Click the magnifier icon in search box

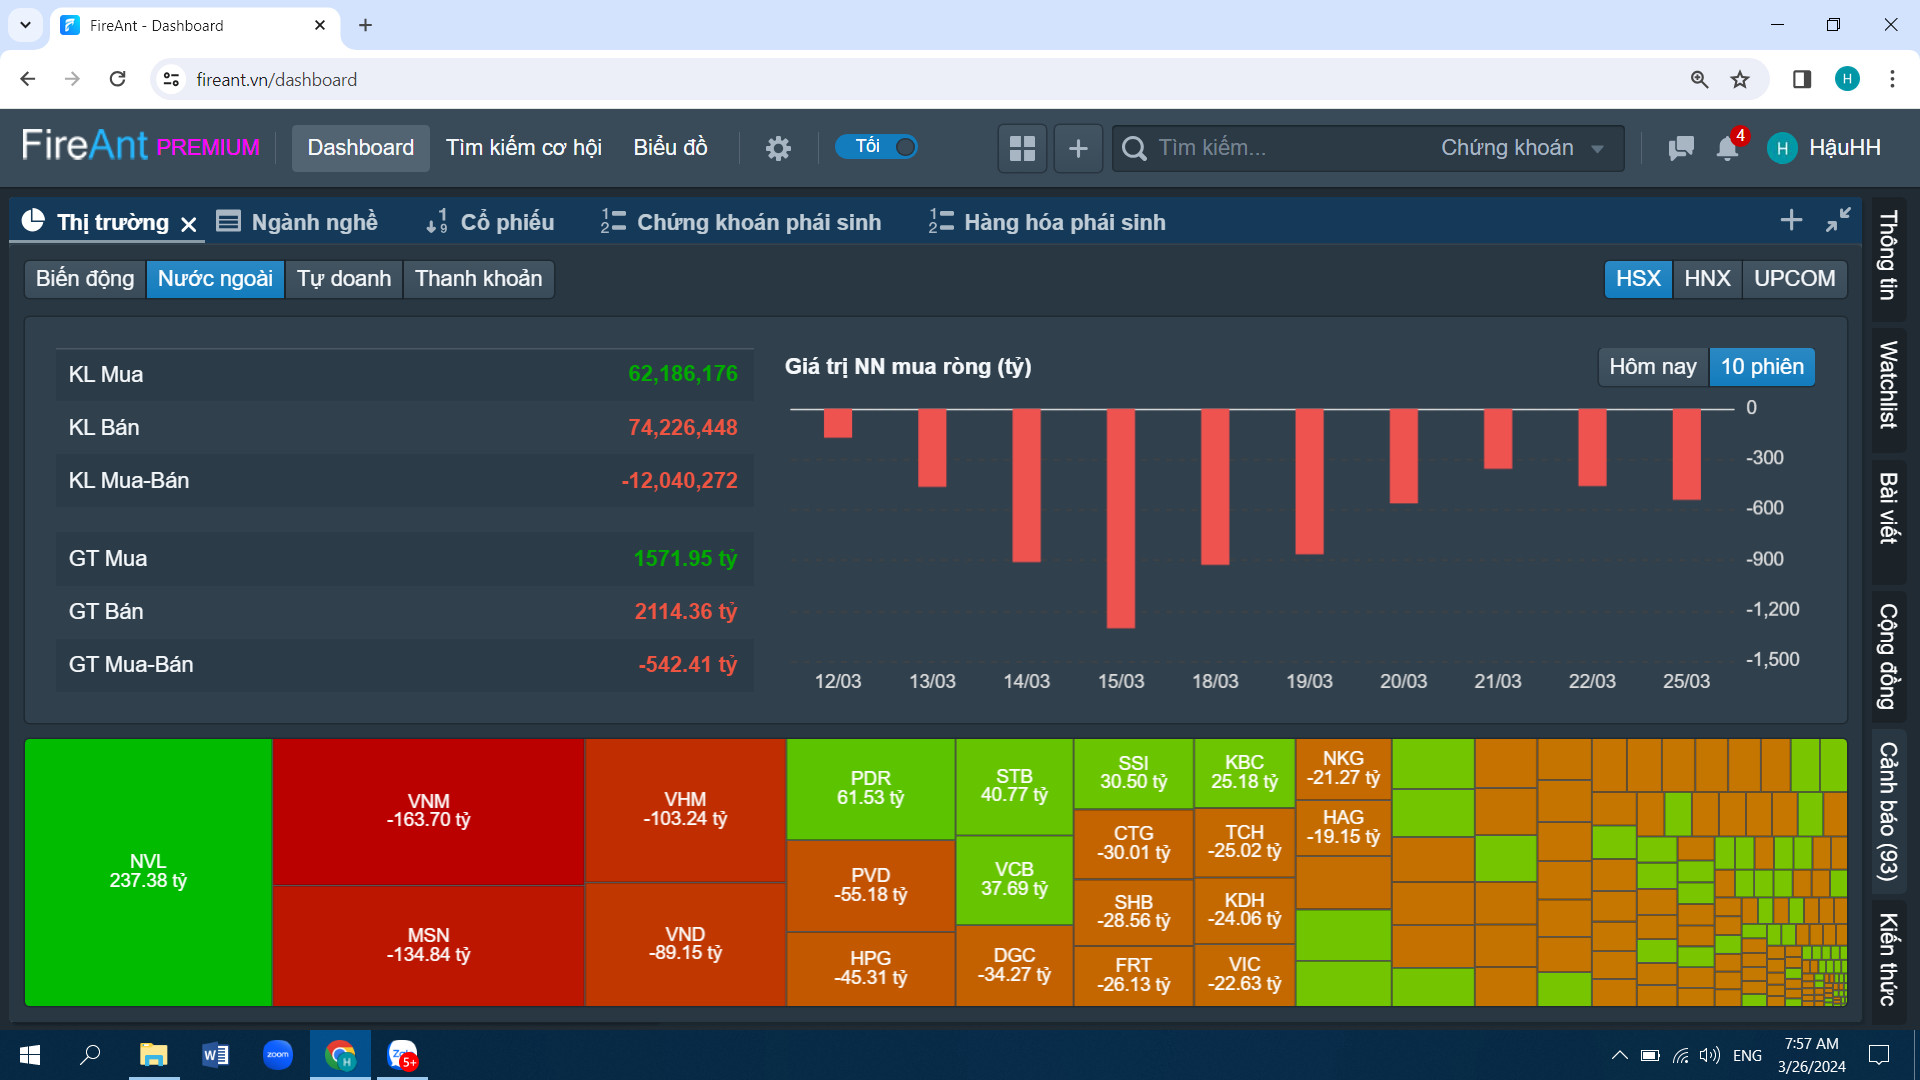pos(1134,148)
